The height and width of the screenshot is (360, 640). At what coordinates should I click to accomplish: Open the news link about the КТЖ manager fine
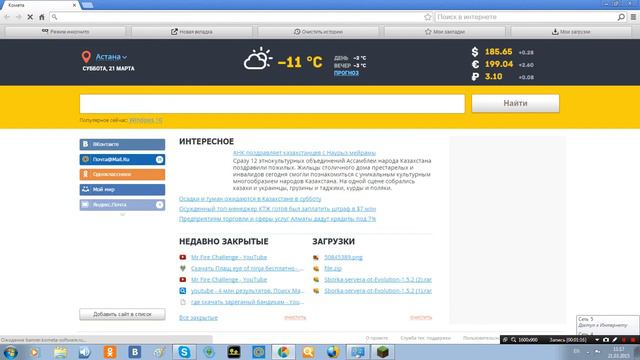[x=278, y=209]
